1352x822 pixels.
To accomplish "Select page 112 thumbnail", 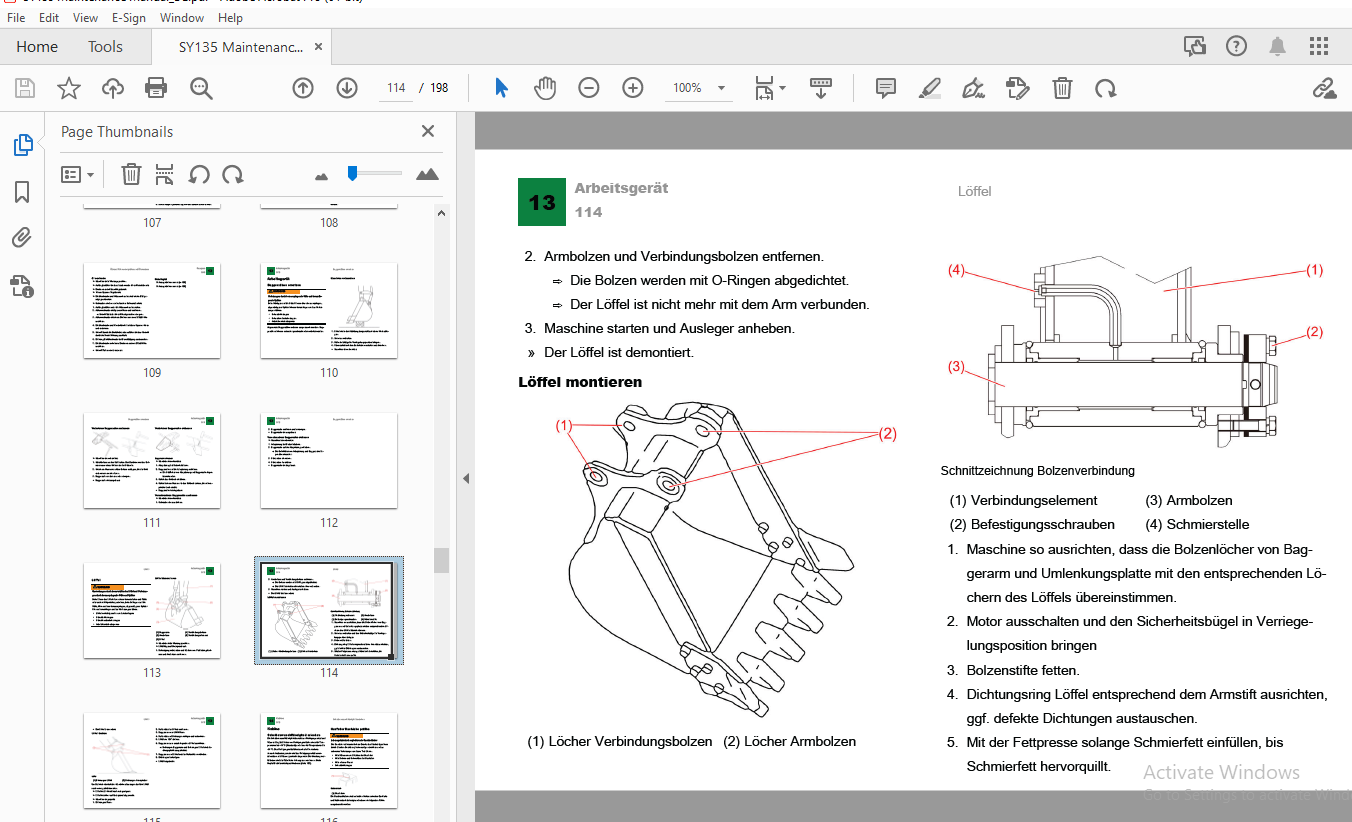I will [x=329, y=461].
